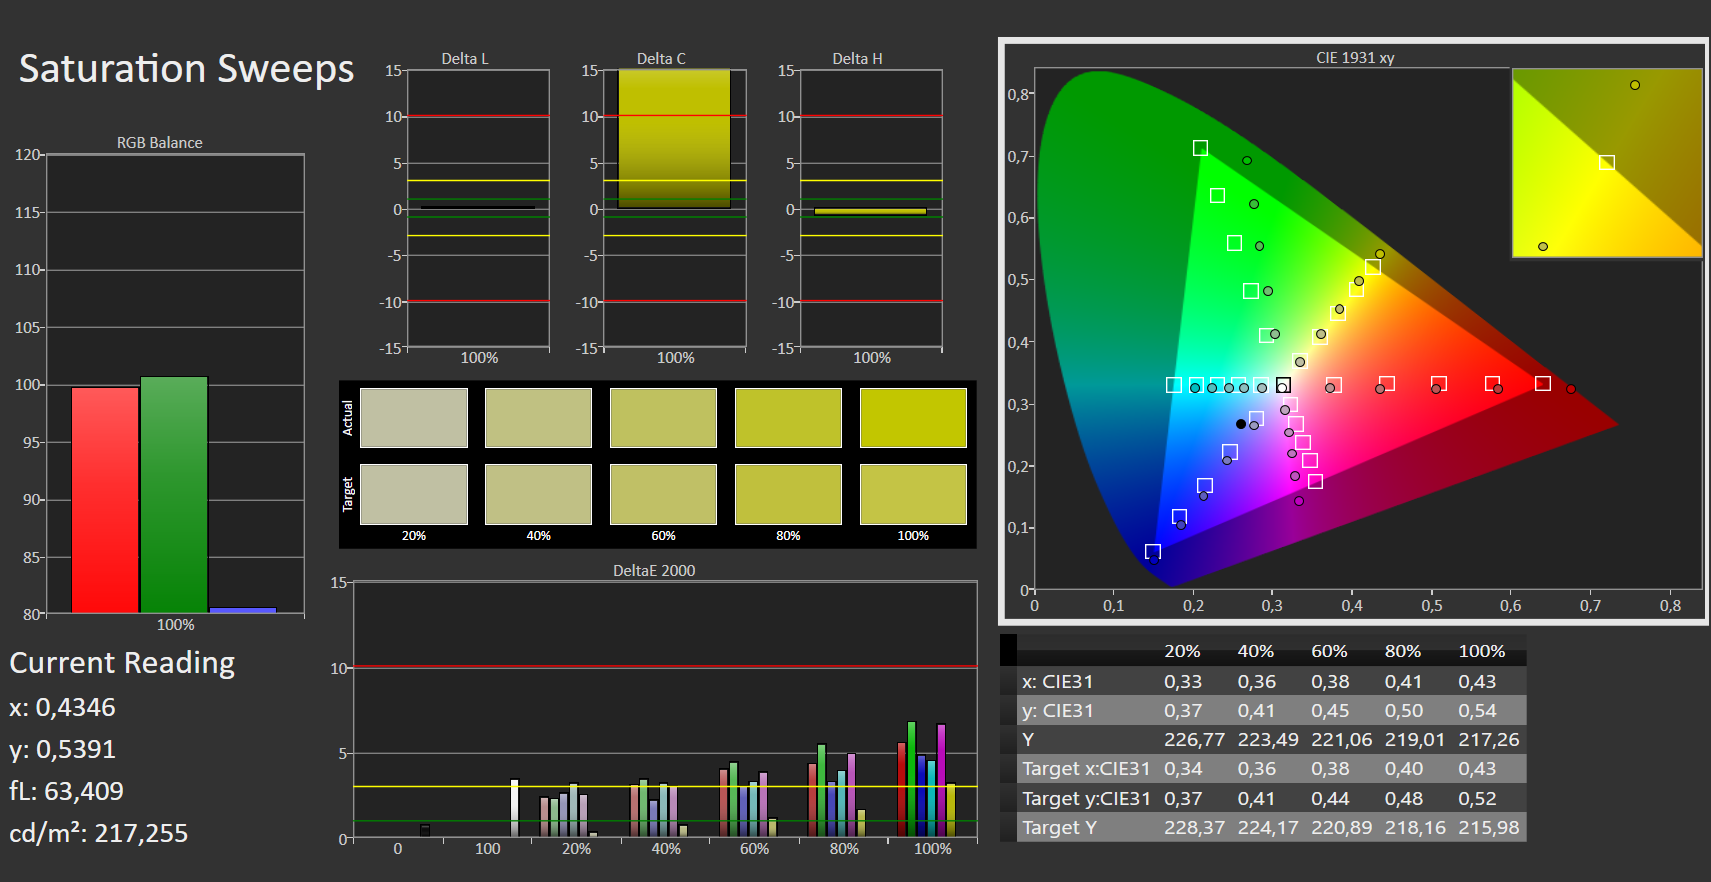Select the 100% green target square in CIE diagram
1711x882 pixels.
[1200, 148]
